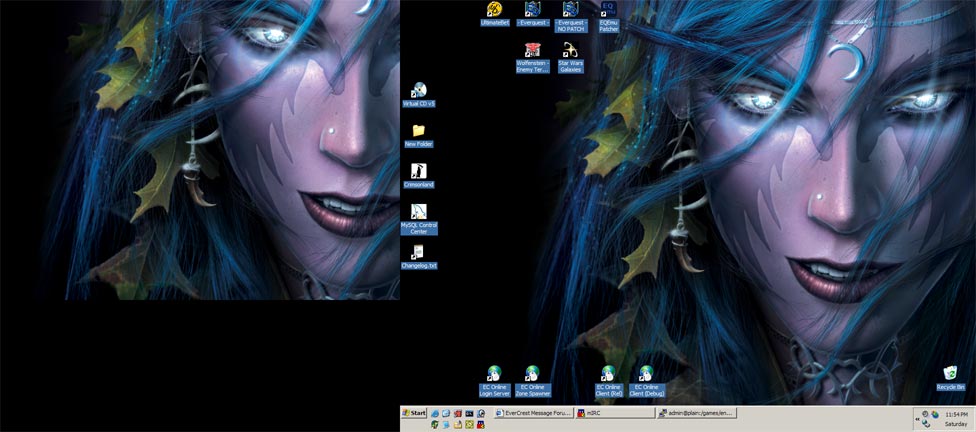Select the EC Online Client (Rel) shortcut

click(x=608, y=381)
